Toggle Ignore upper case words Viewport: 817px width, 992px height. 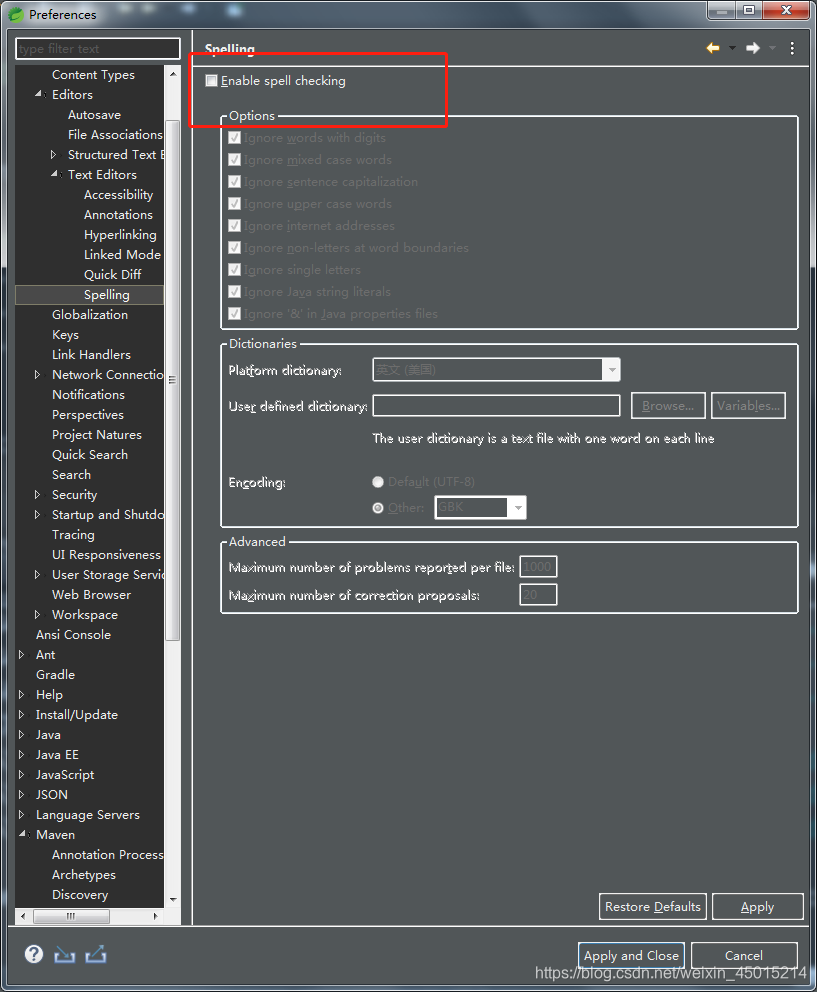click(x=234, y=204)
